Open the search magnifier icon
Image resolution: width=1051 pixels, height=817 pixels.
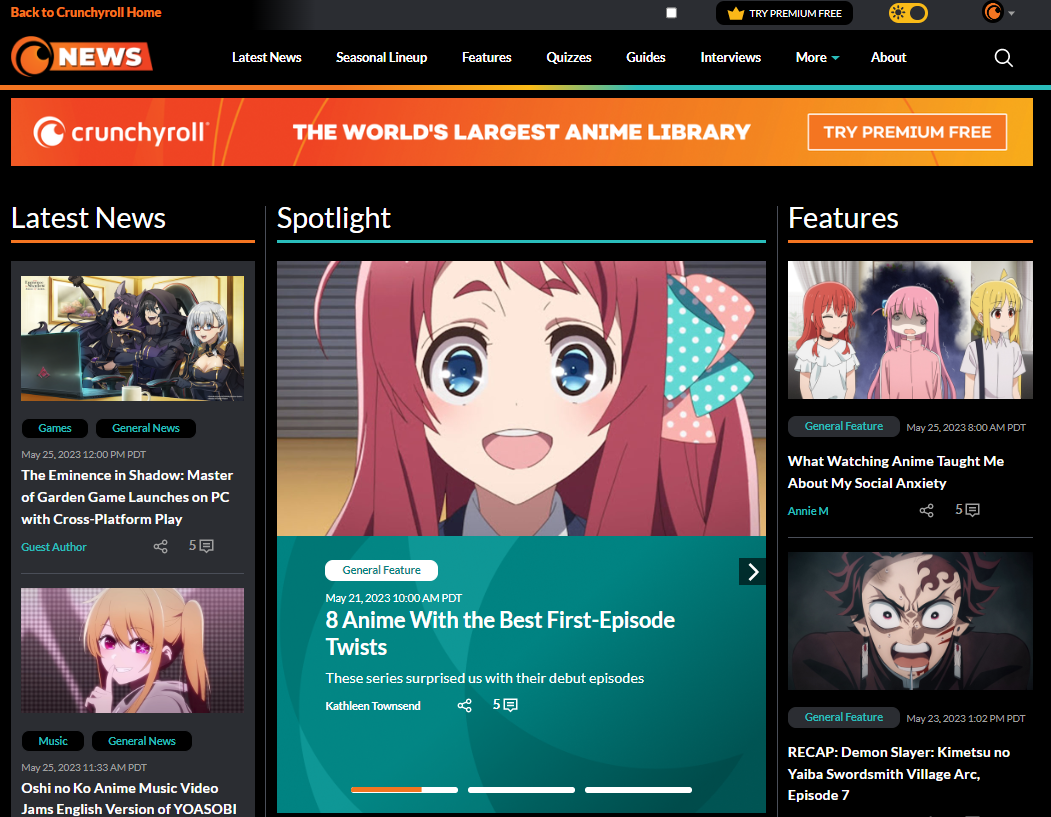pos(1003,58)
